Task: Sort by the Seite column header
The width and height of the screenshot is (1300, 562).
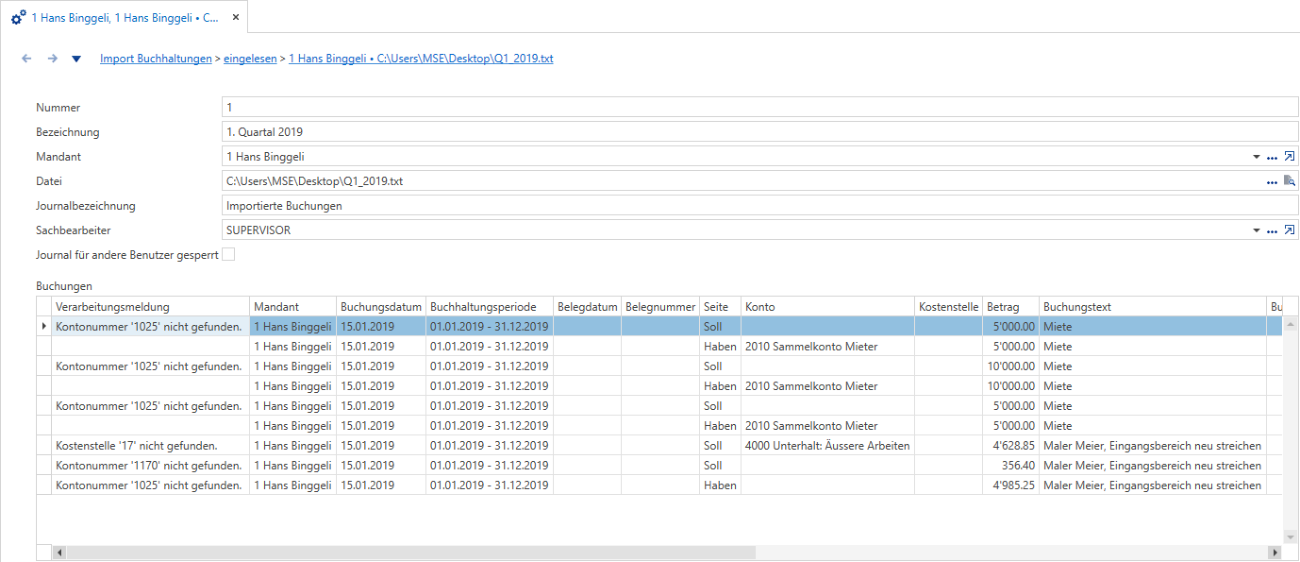Action: coord(720,306)
